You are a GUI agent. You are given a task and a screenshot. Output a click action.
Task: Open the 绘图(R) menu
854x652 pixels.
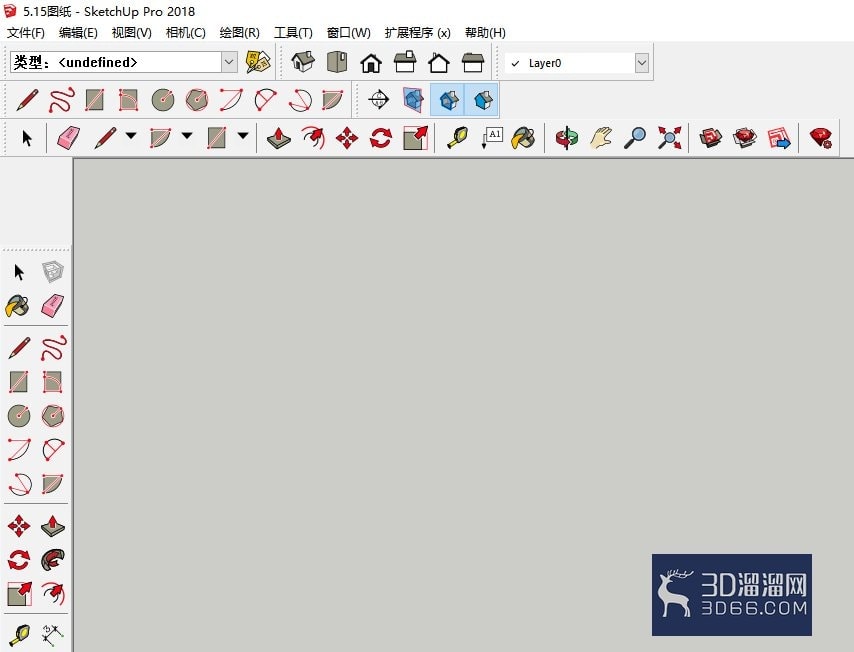(239, 33)
